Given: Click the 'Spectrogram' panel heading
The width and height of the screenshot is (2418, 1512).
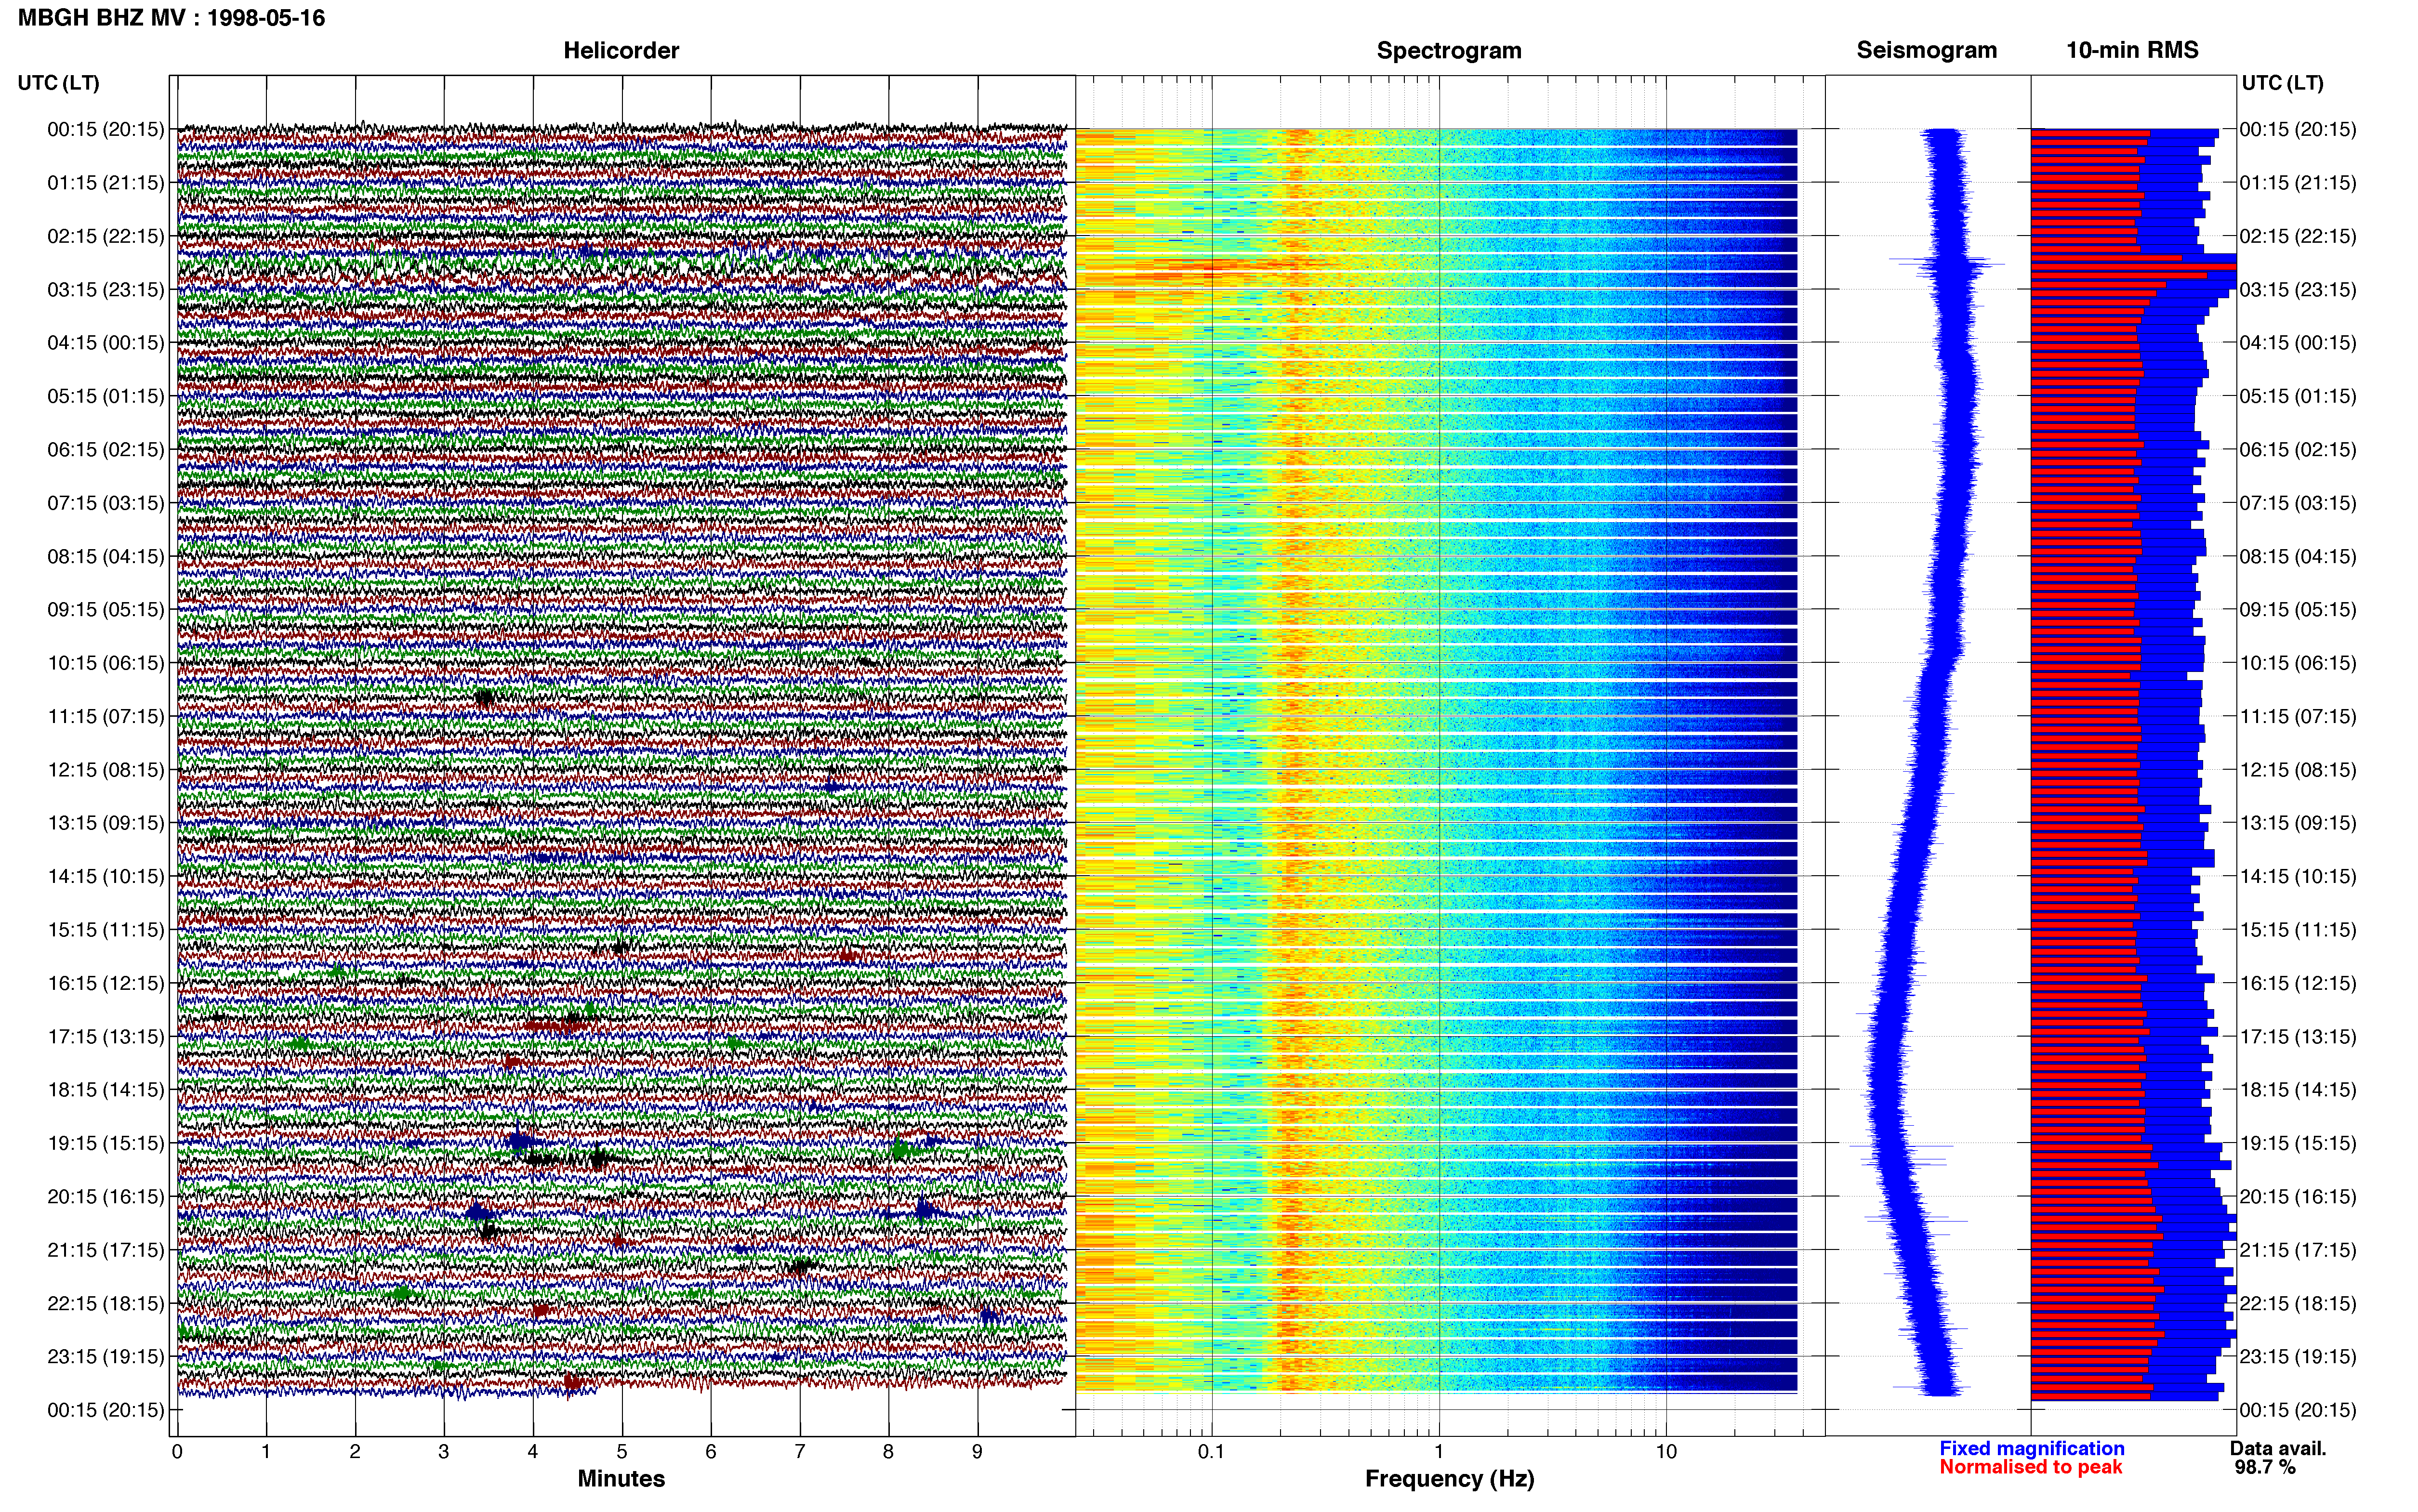Looking at the screenshot, I should click(1449, 50).
